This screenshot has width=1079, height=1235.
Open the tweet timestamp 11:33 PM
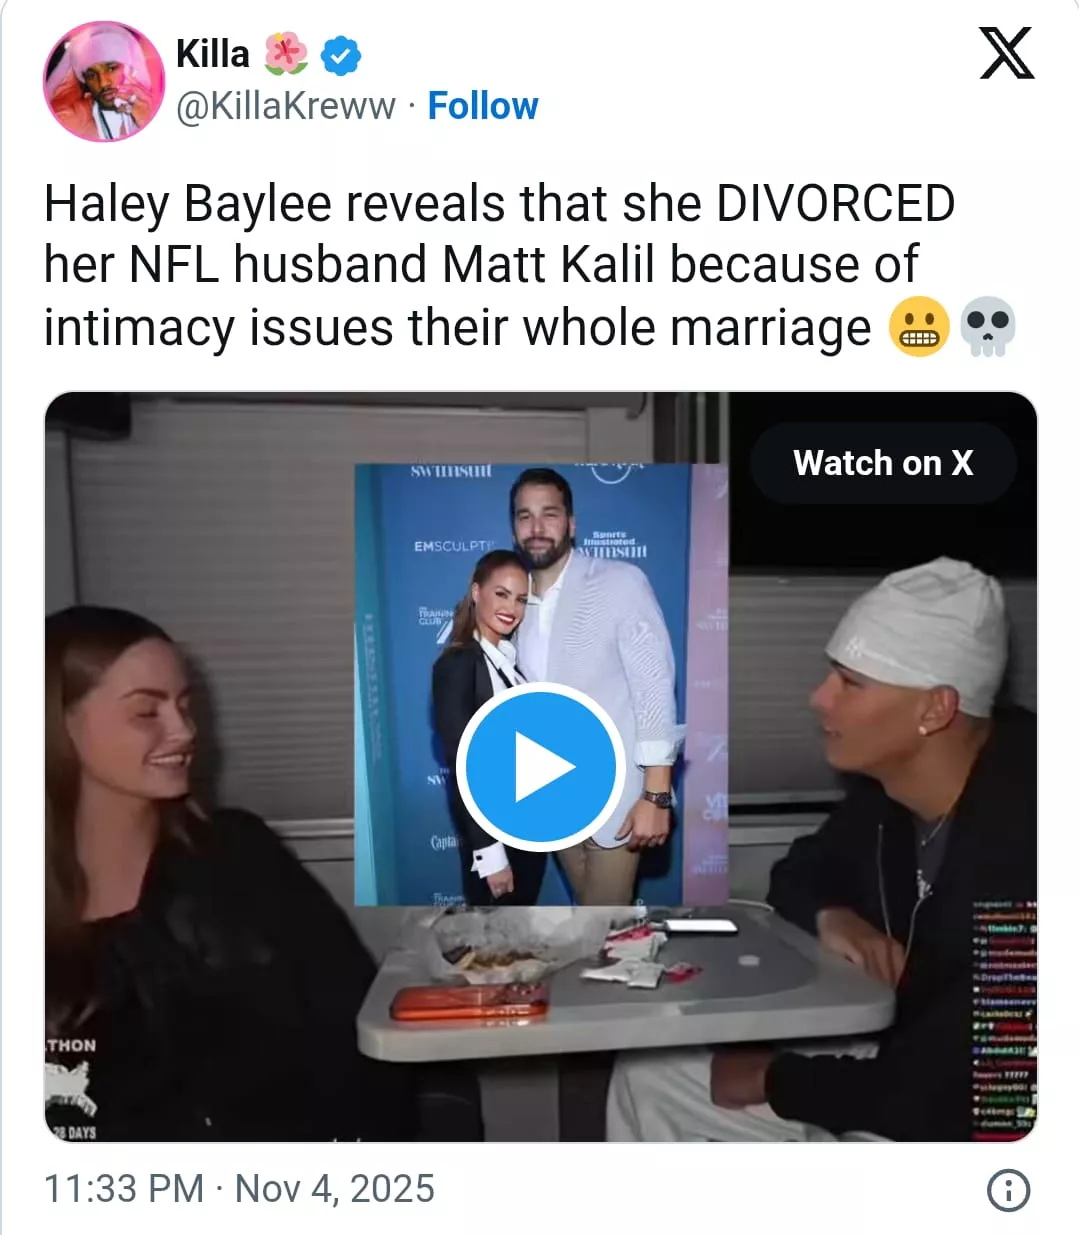[124, 1189]
